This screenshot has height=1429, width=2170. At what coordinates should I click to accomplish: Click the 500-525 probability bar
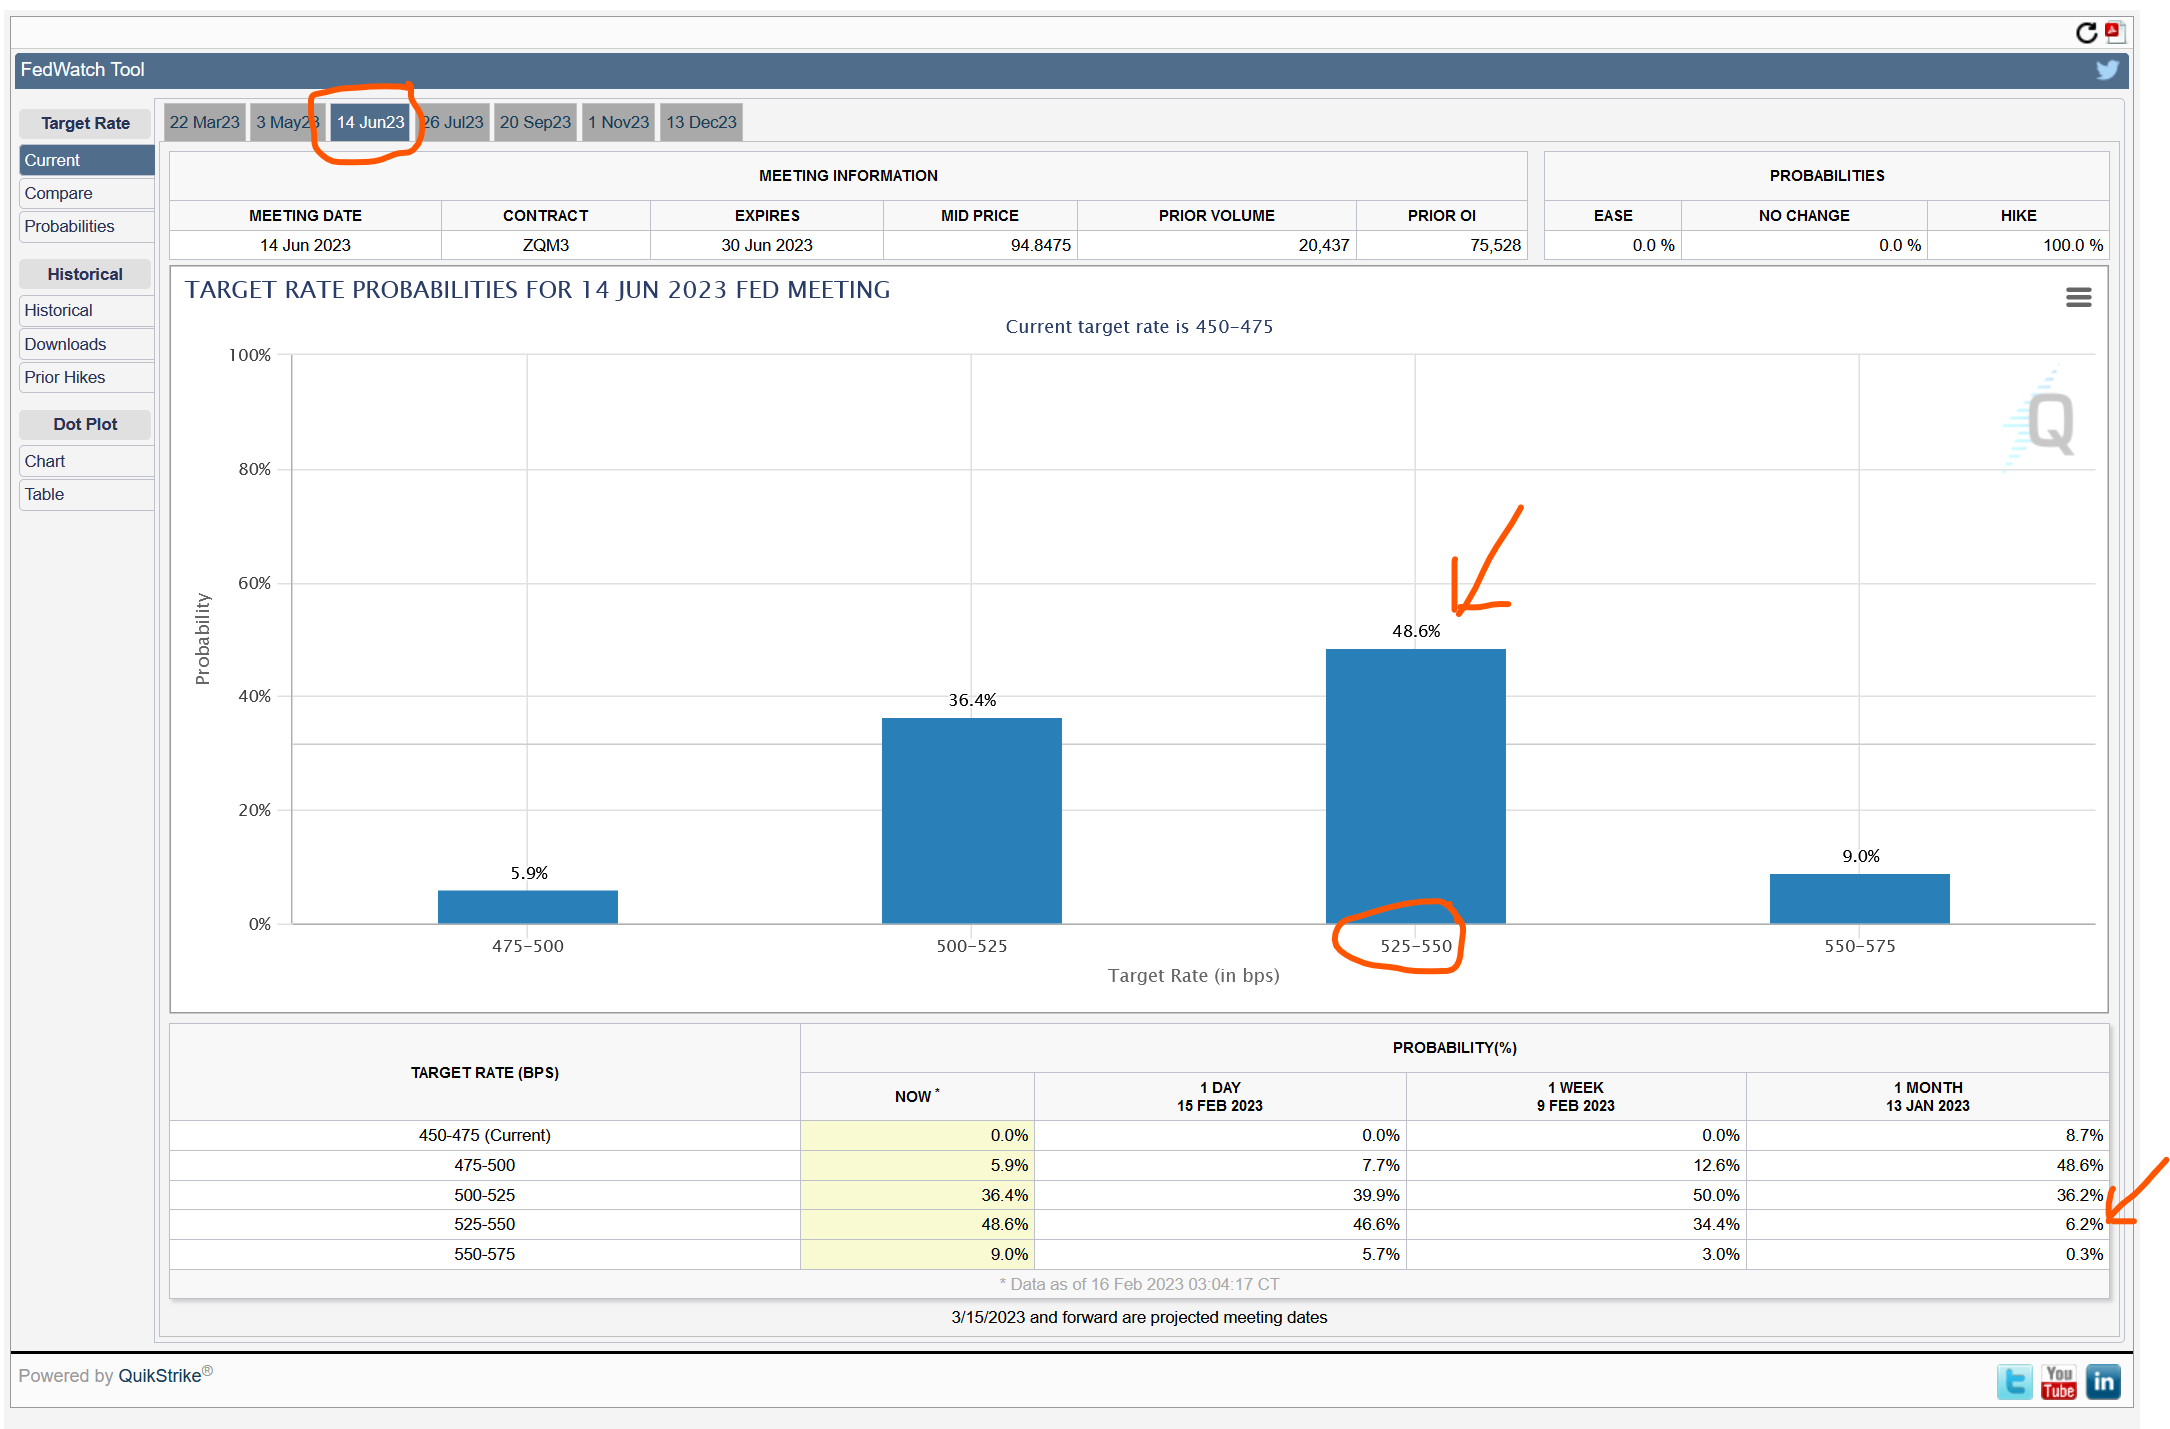click(971, 820)
